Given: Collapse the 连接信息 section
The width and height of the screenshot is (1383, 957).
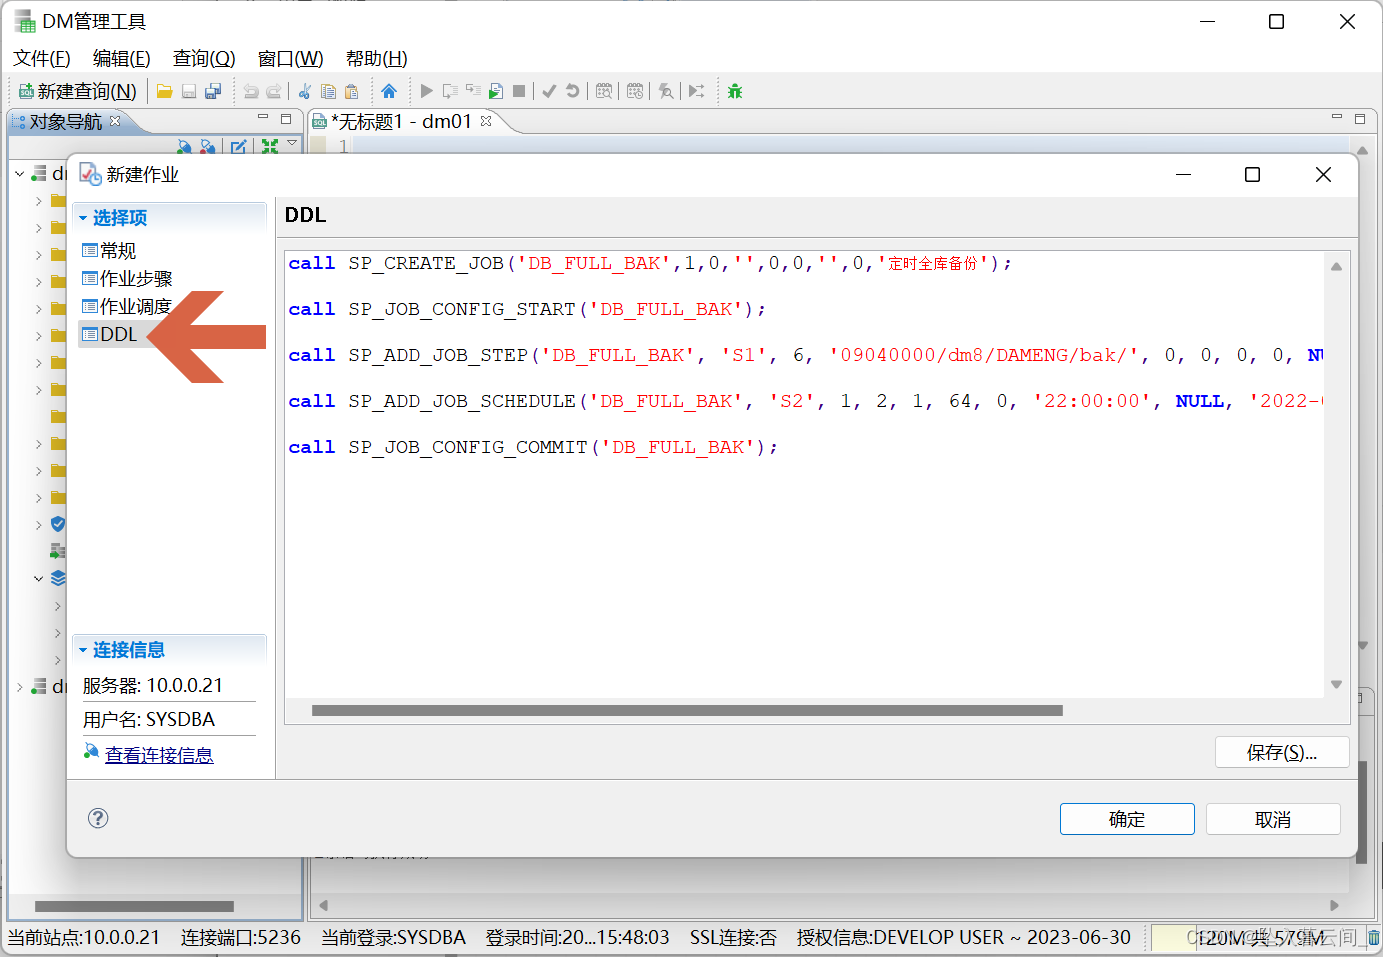Looking at the screenshot, I should pyautogui.click(x=83, y=650).
